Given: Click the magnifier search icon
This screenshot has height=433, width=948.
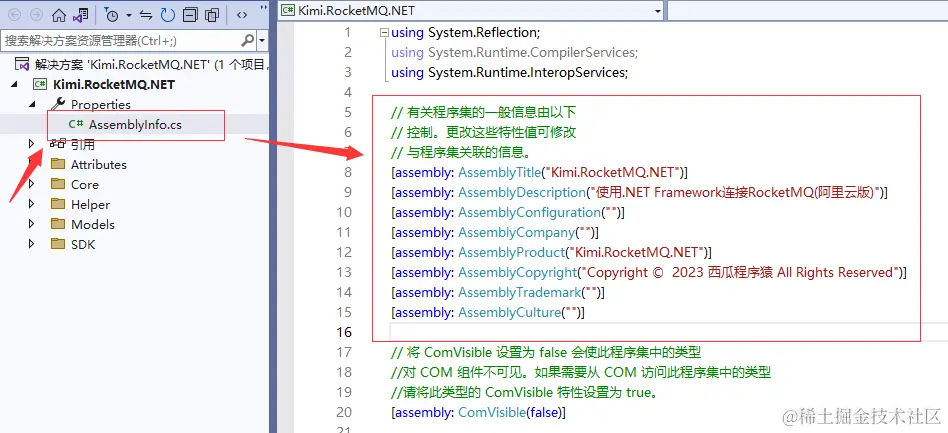Looking at the screenshot, I should (248, 41).
